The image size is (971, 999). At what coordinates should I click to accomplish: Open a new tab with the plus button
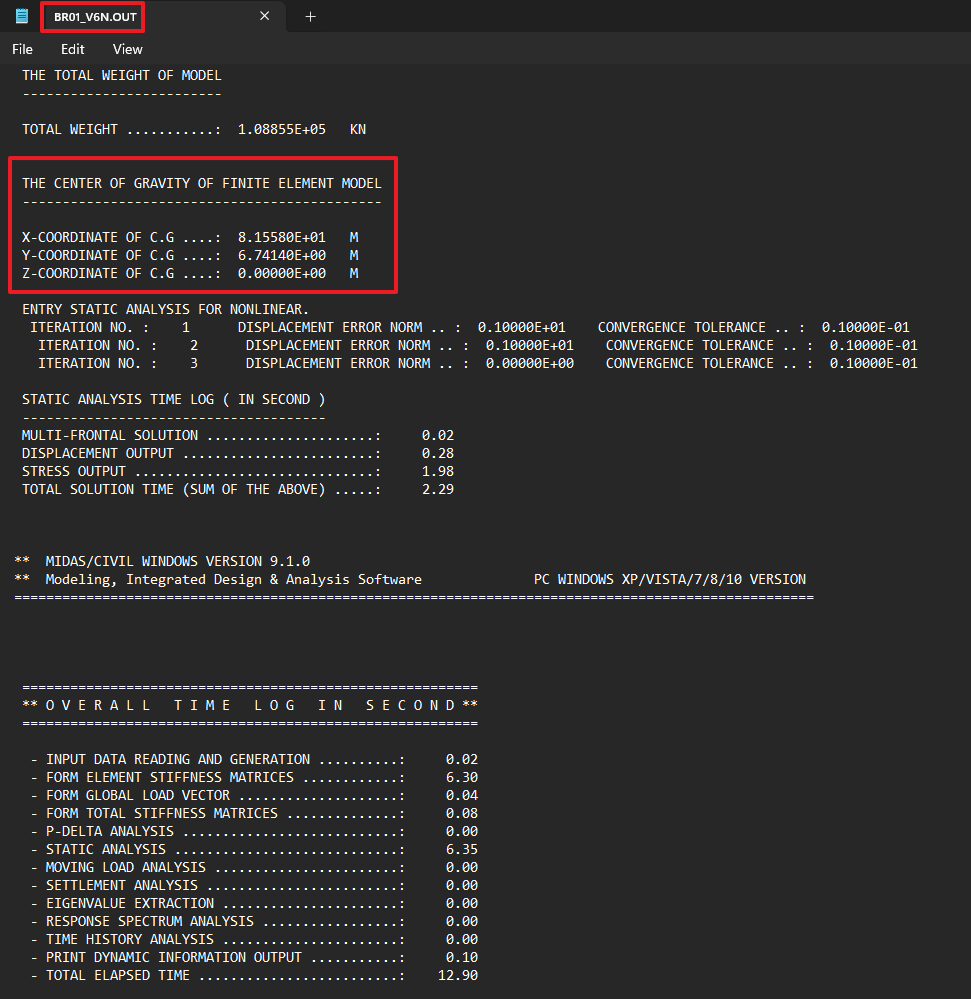310,16
